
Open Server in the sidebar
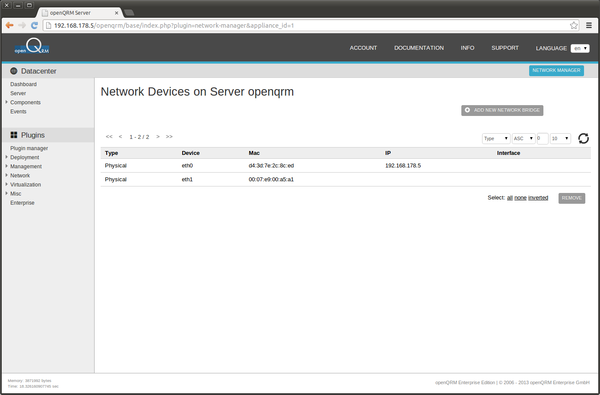[18, 93]
